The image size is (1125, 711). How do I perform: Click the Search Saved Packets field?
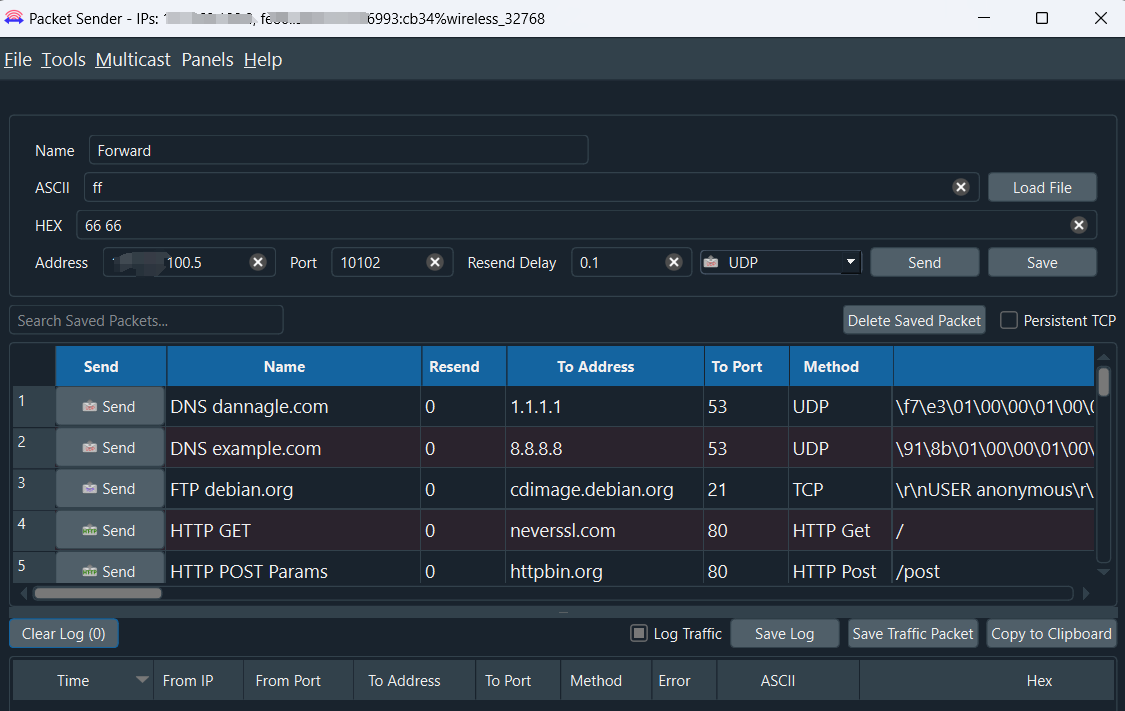coord(146,320)
